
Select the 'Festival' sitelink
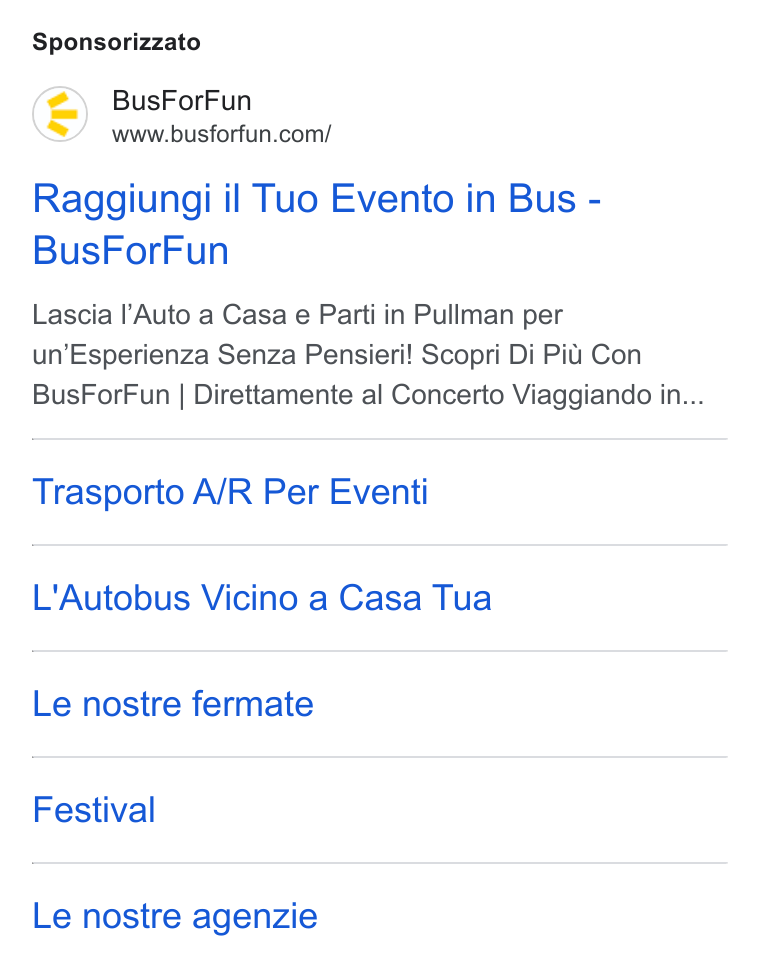[94, 810]
